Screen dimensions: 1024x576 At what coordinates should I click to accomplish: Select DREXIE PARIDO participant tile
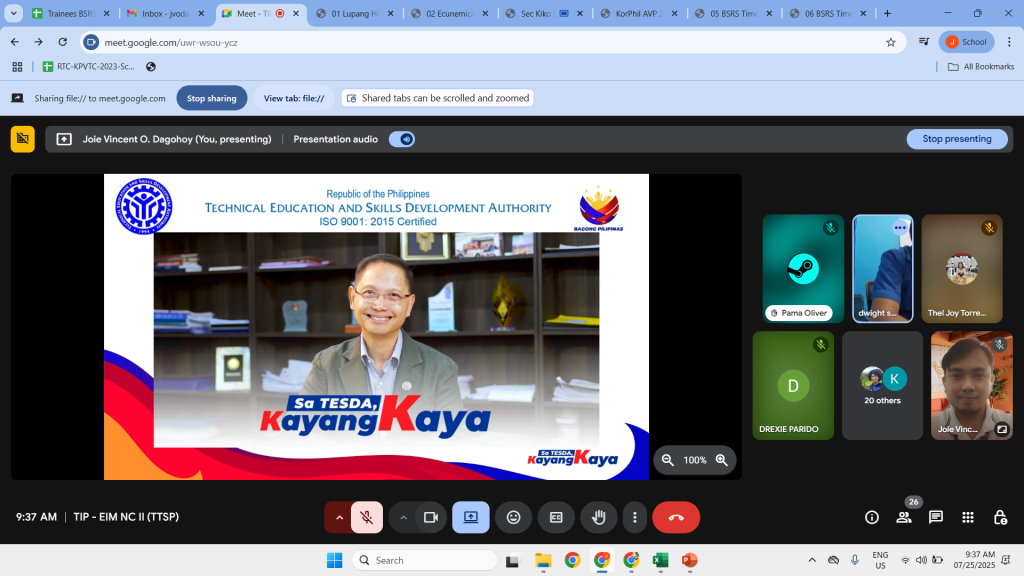pyautogui.click(x=793, y=385)
